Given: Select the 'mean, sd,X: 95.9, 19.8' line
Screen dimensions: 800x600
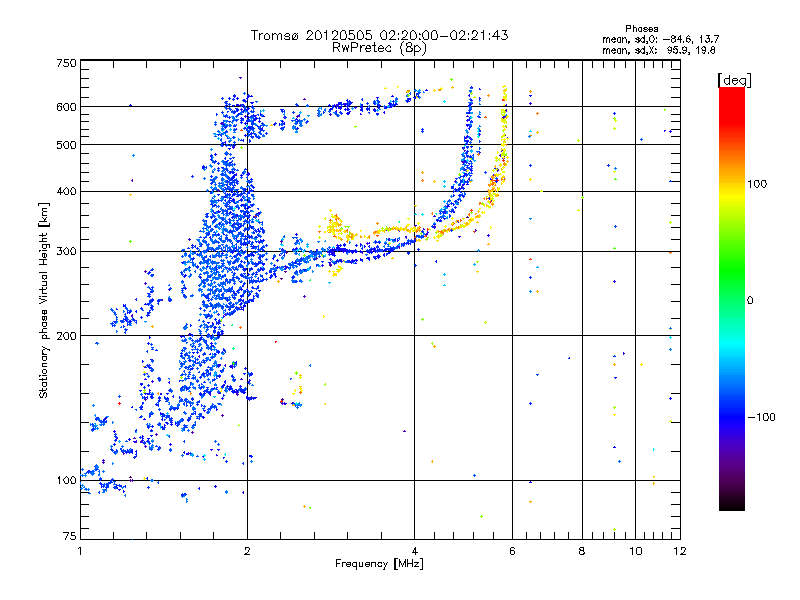Looking at the screenshot, I should pos(659,50).
